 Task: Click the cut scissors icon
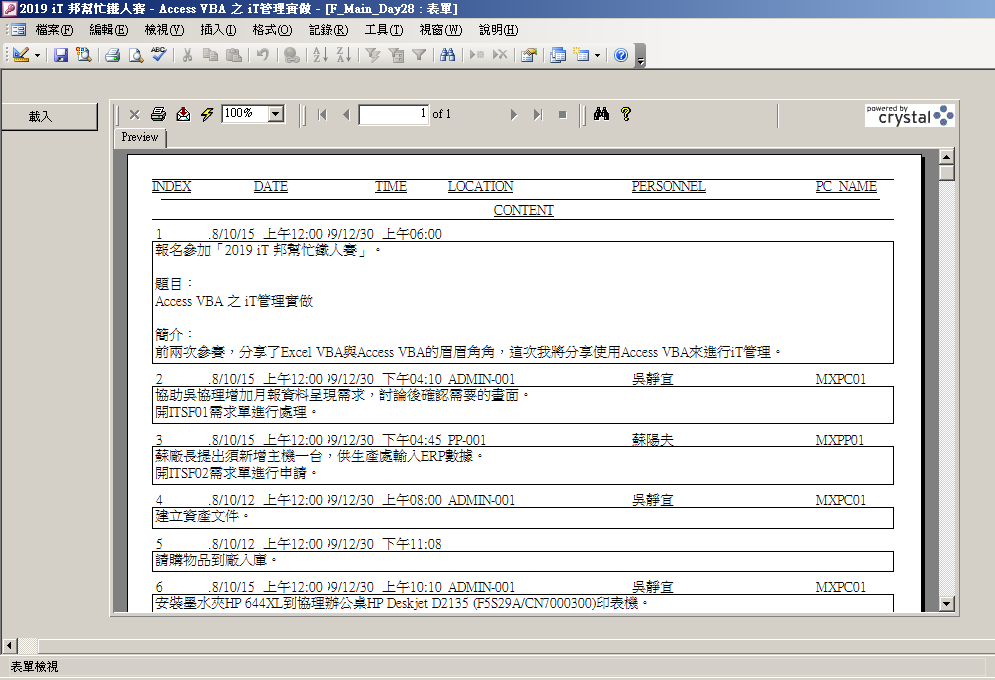187,55
